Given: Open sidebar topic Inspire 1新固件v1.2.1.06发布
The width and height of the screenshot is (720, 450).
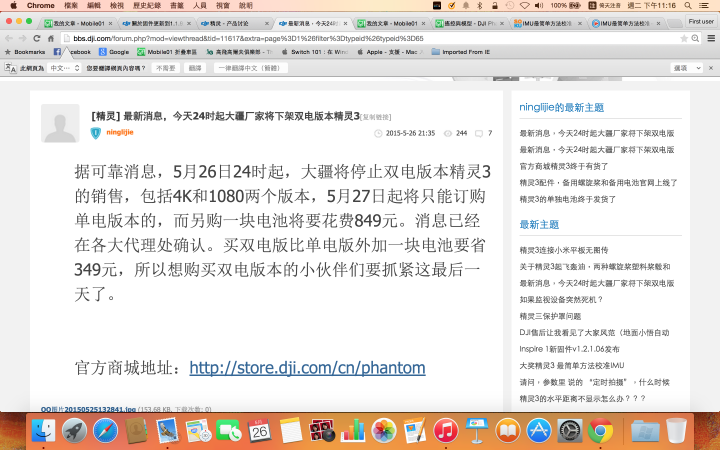Looking at the screenshot, I should click(569, 349).
